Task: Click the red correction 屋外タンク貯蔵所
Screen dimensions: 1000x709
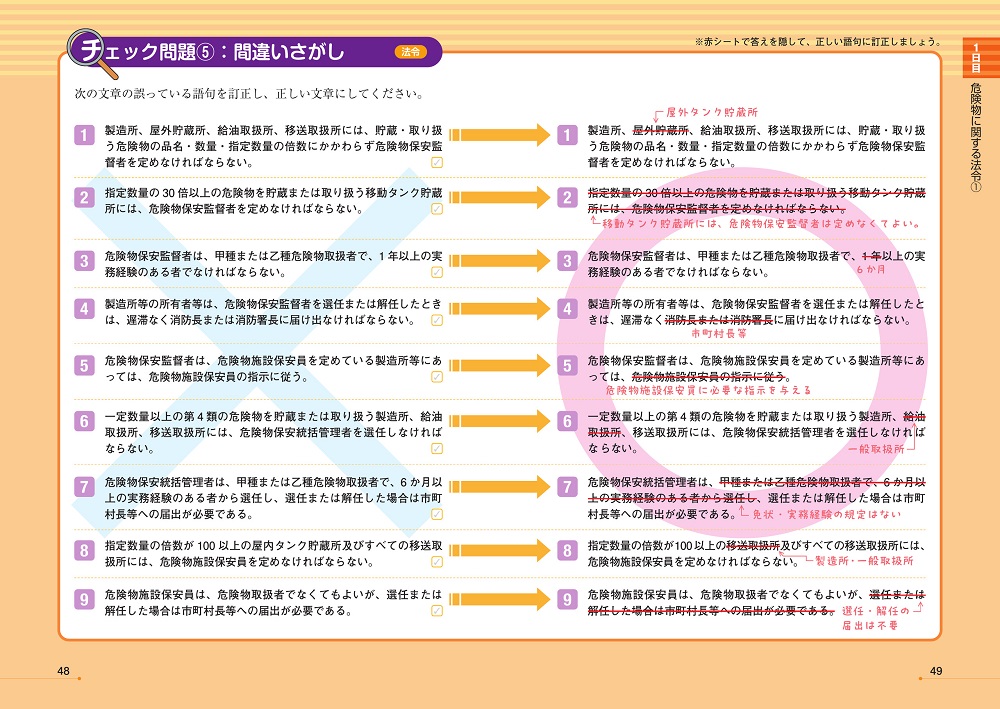Action: pyautogui.click(x=712, y=112)
